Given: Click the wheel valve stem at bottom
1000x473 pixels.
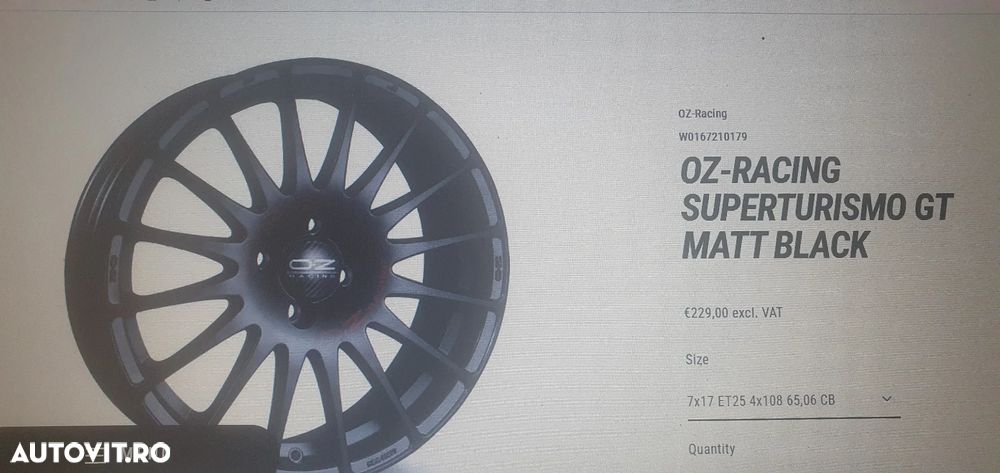Looking at the screenshot, I should pyautogui.click(x=295, y=455).
